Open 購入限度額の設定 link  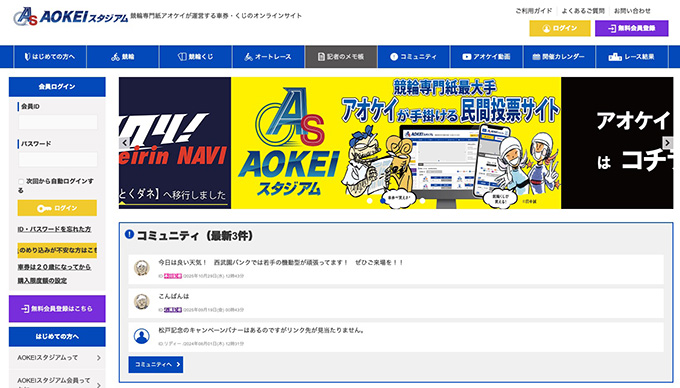click(42, 281)
